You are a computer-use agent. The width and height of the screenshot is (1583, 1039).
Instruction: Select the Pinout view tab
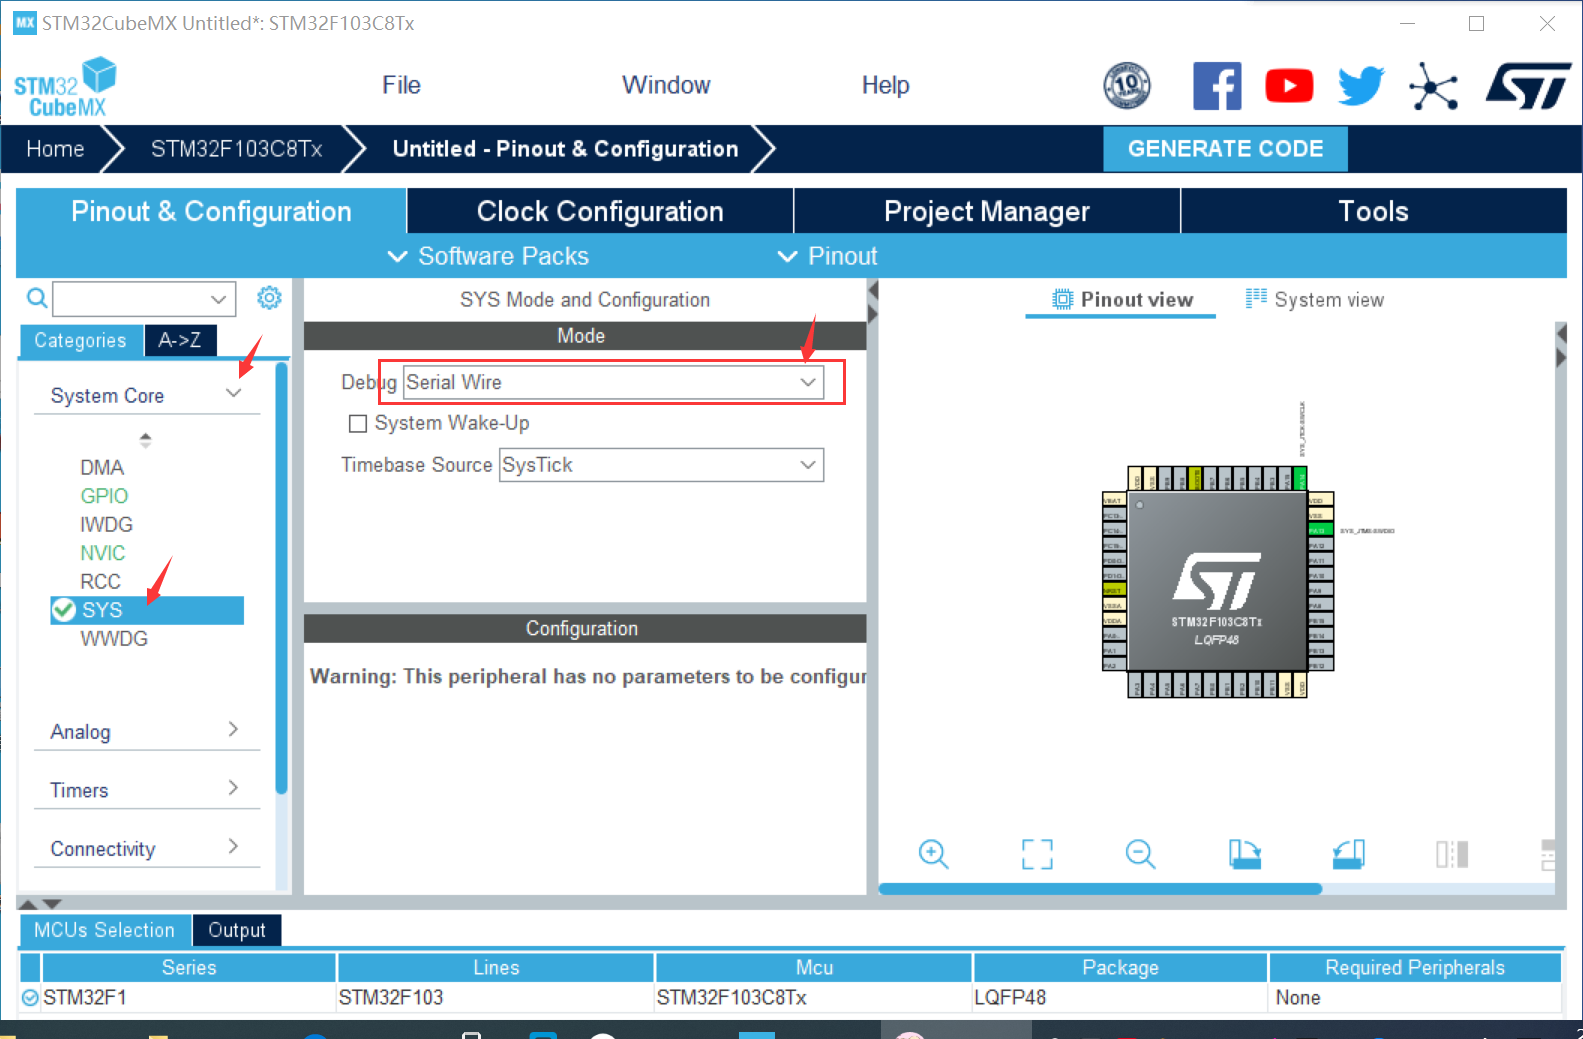(1122, 299)
